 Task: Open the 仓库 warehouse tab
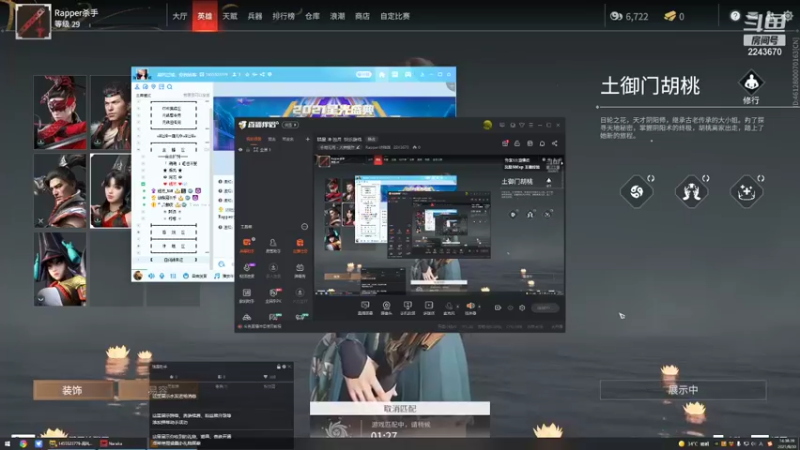[312, 16]
